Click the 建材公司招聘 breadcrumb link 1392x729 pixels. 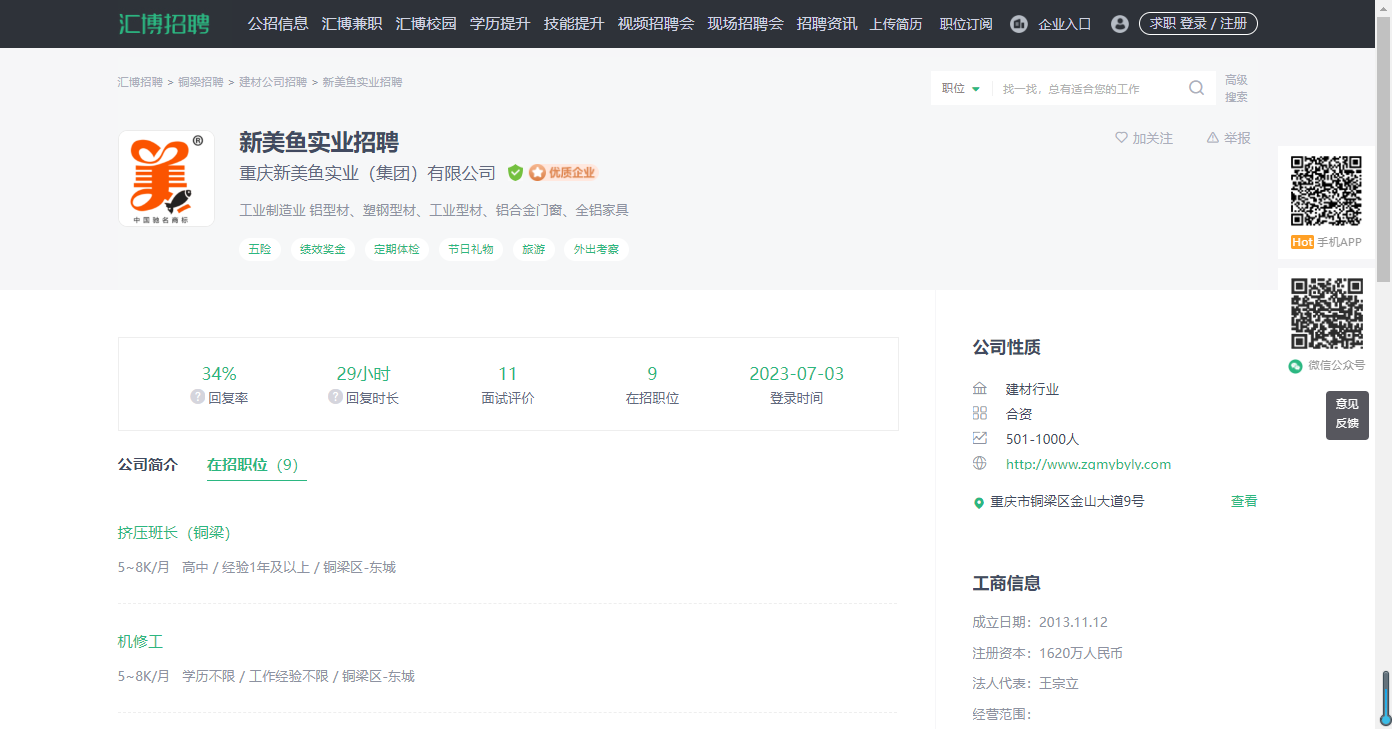(273, 82)
